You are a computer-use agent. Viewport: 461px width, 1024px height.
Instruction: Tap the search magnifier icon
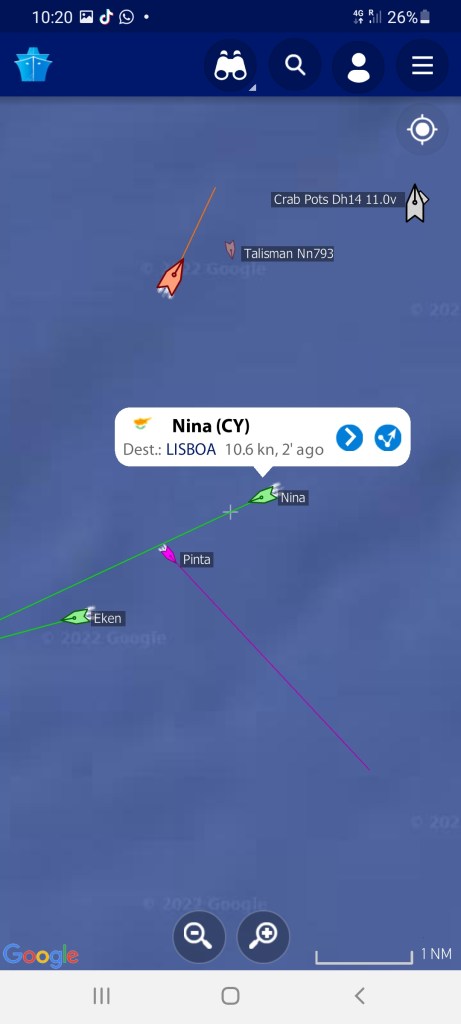click(295, 65)
